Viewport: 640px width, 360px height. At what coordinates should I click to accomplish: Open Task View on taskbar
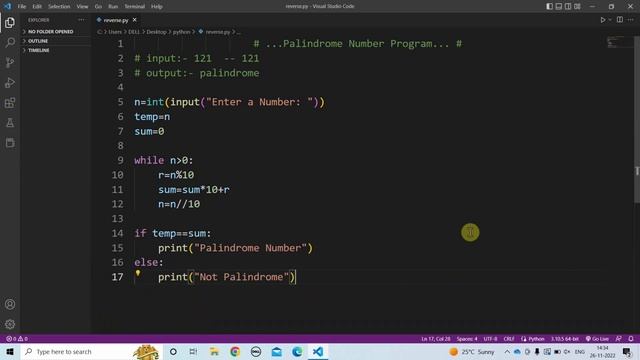tap(193, 351)
